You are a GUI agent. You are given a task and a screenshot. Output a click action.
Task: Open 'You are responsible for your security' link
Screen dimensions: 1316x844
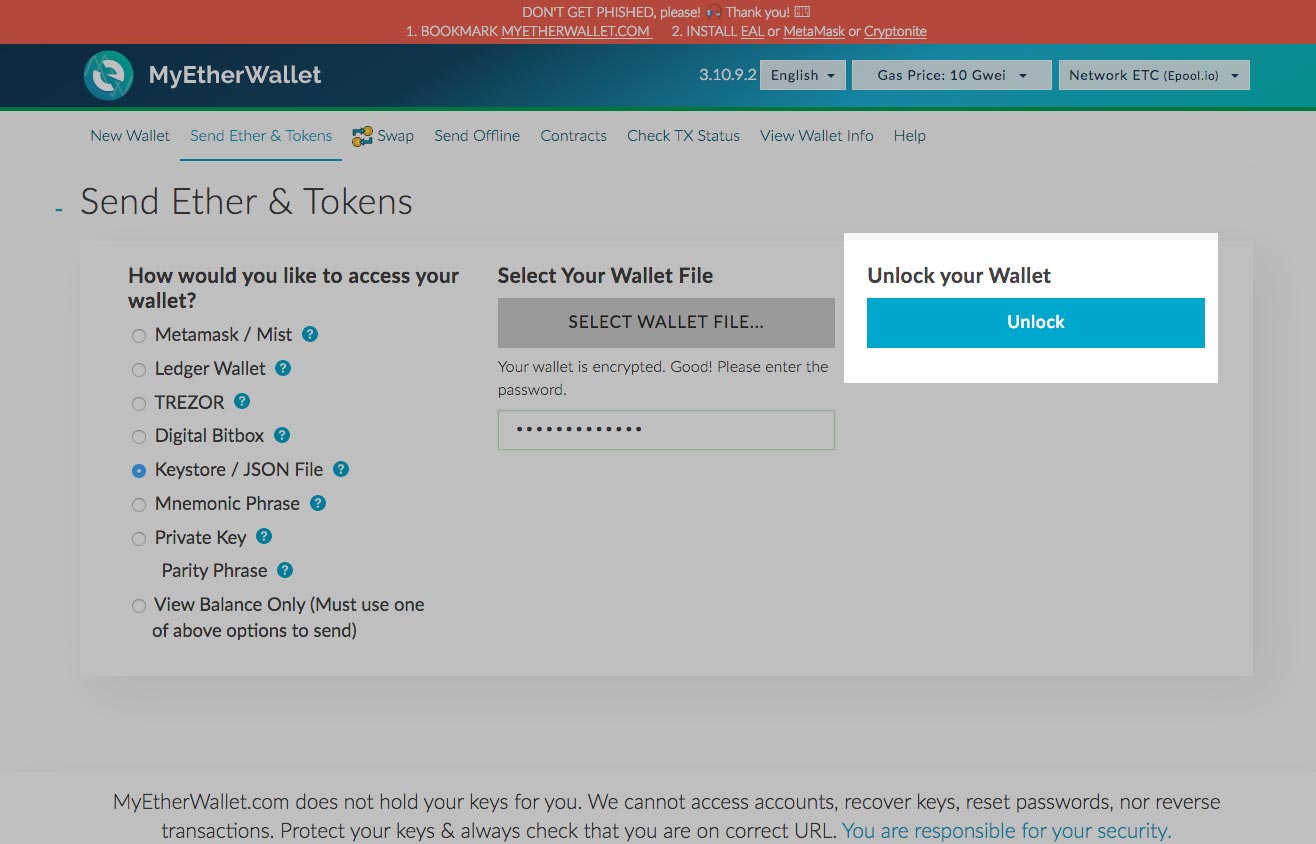click(x=1006, y=831)
